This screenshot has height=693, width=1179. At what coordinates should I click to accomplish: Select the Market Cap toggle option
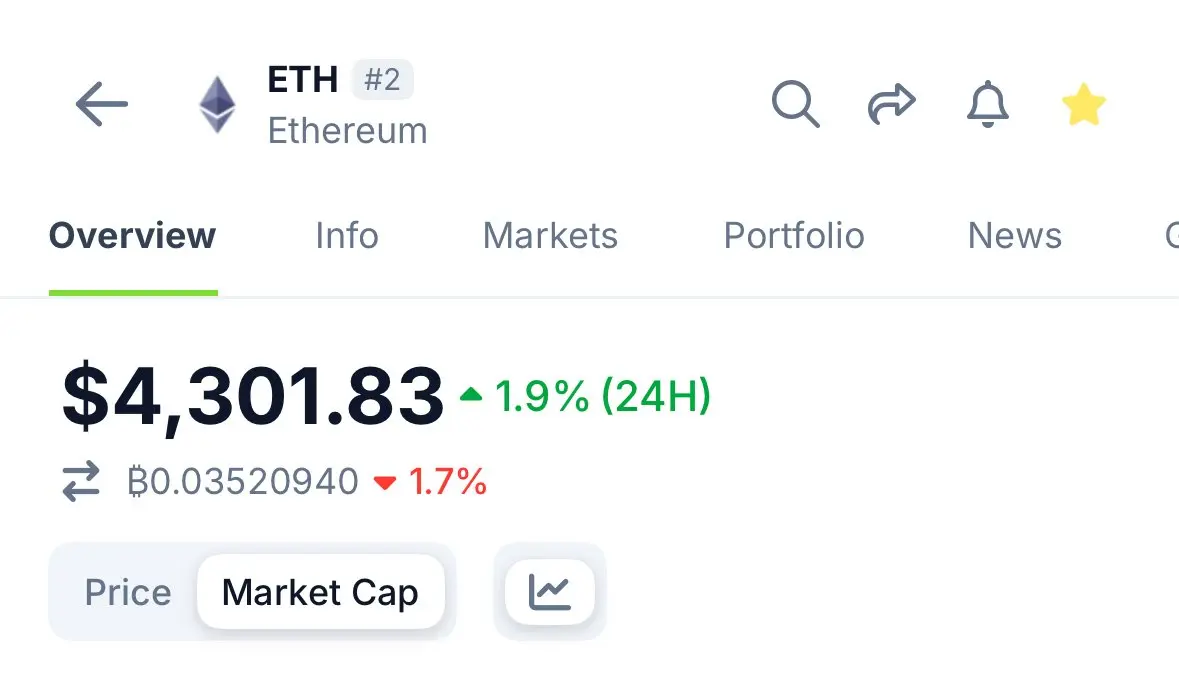(x=320, y=592)
